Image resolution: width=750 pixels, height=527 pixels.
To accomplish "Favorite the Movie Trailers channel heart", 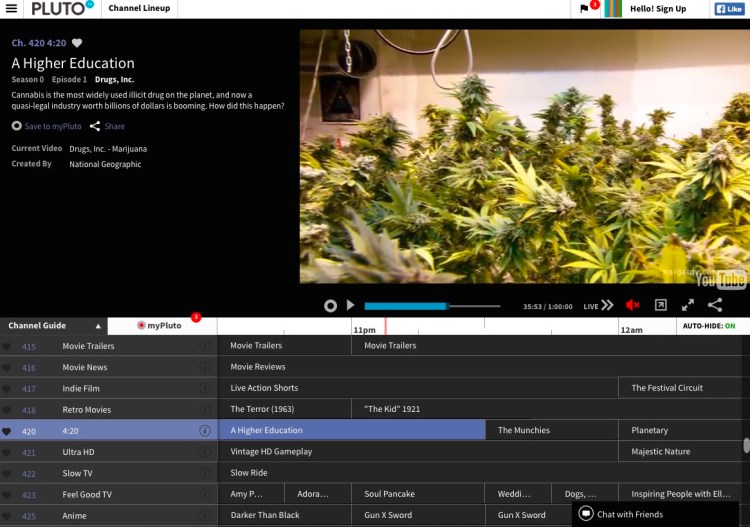I will pyautogui.click(x=6, y=346).
